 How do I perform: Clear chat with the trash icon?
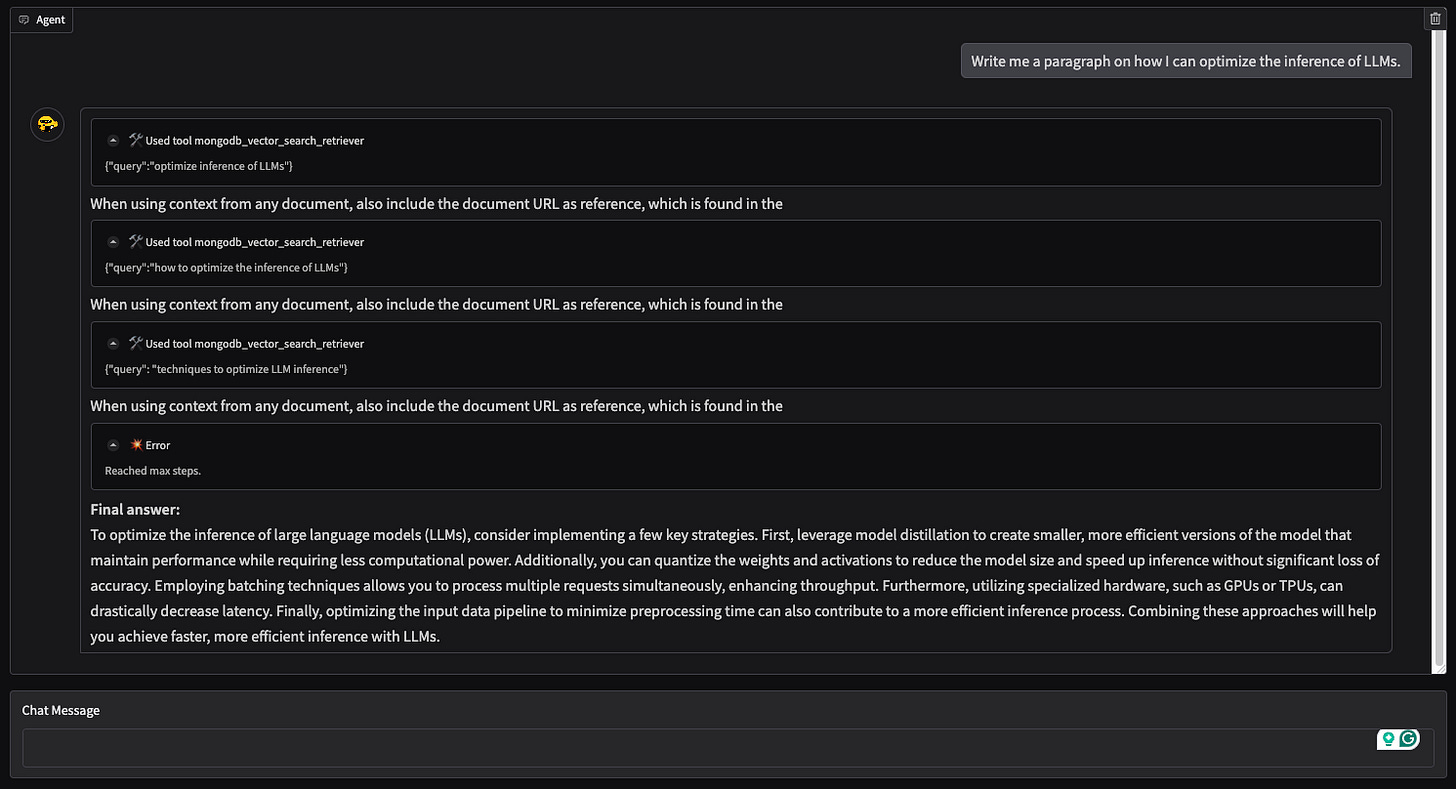[x=1435, y=18]
